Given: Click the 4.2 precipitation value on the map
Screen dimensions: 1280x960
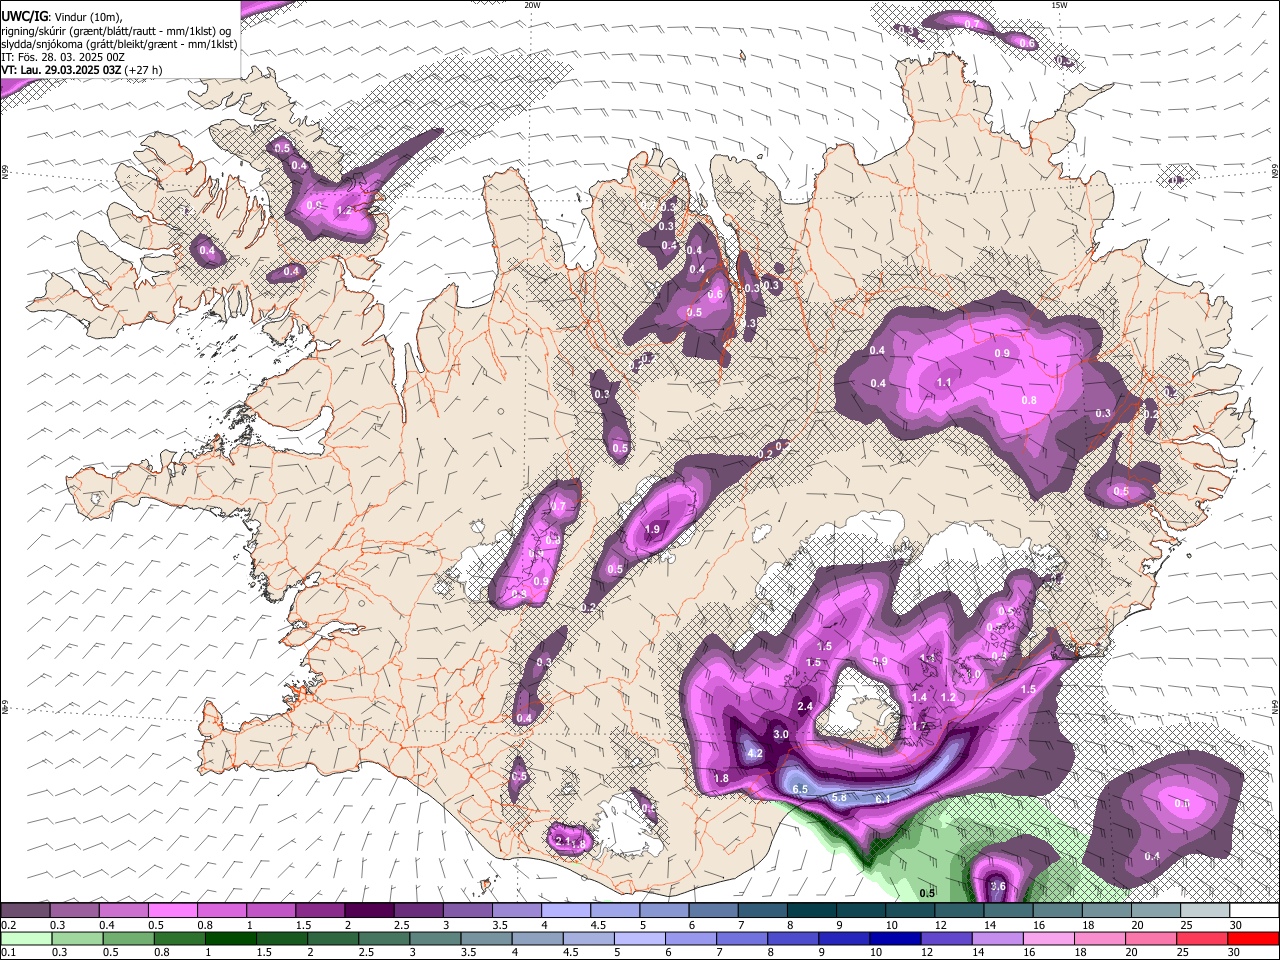Looking at the screenshot, I should tap(755, 753).
